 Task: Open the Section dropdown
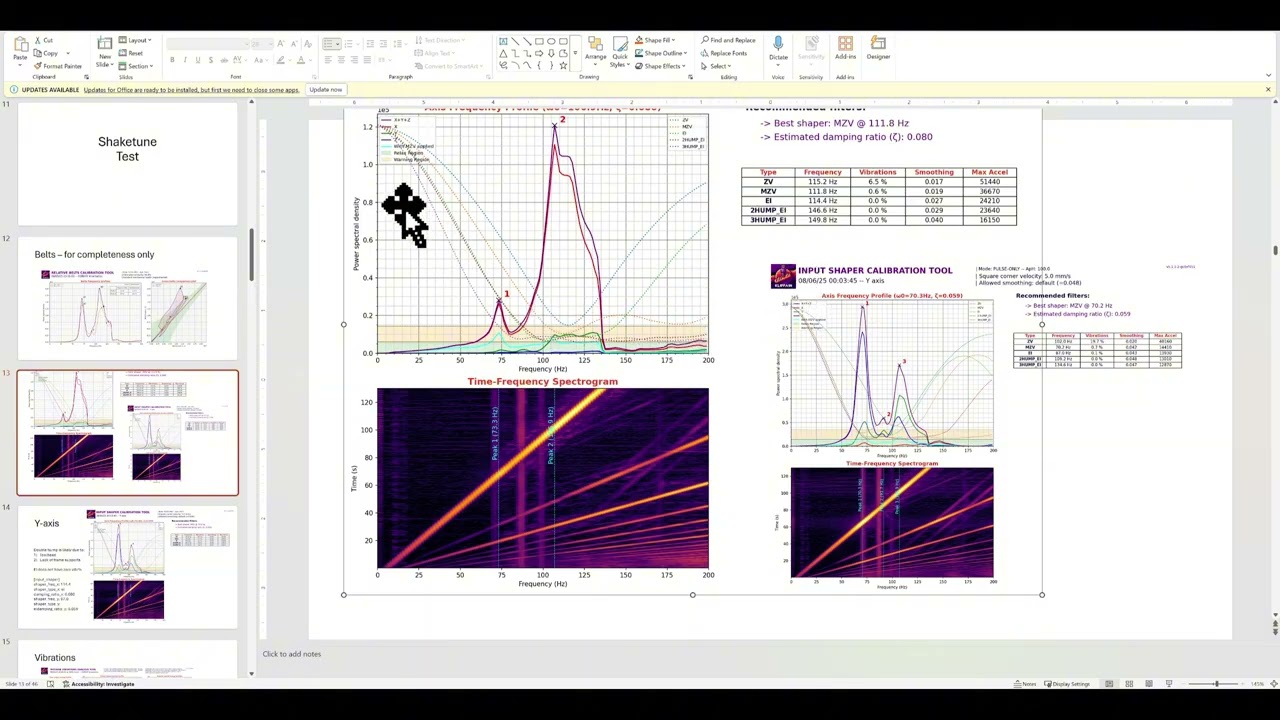pyautogui.click(x=135, y=66)
